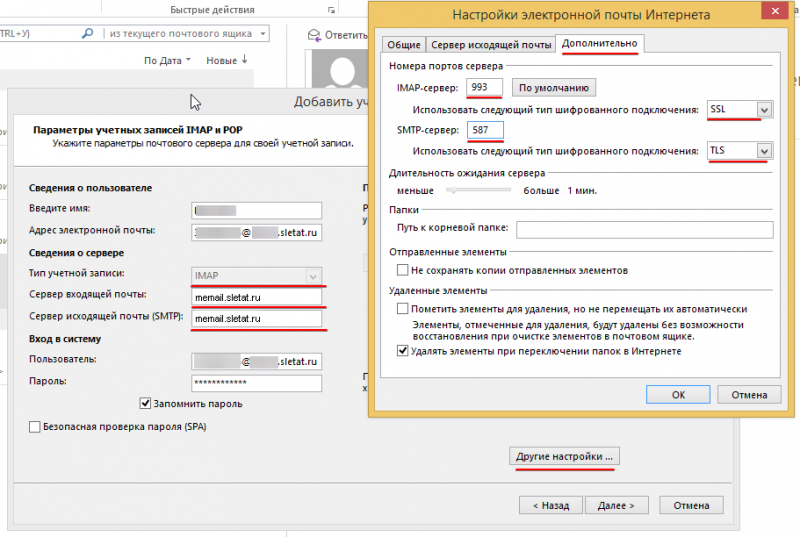The image size is (800, 537).
Task: Click the Введите имя input field
Action: (x=257, y=211)
